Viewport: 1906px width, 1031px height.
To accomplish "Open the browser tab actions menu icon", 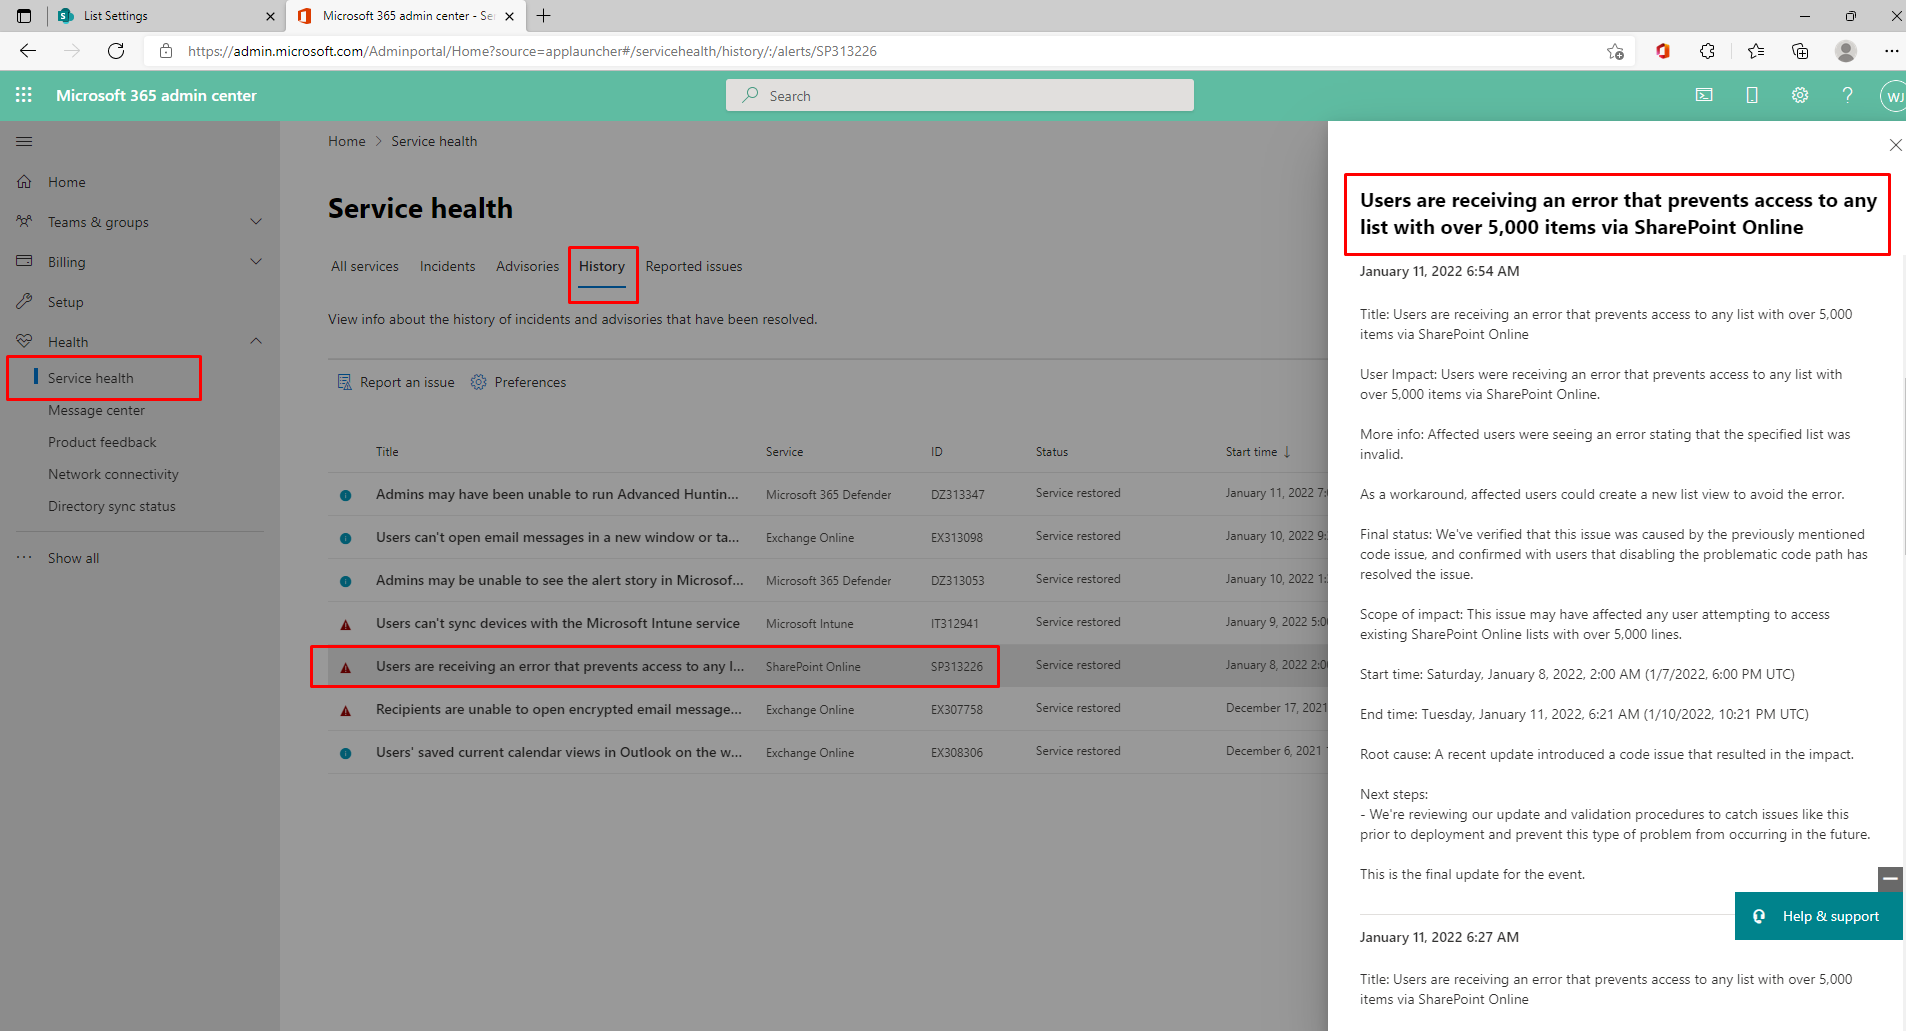I will pyautogui.click(x=24, y=16).
